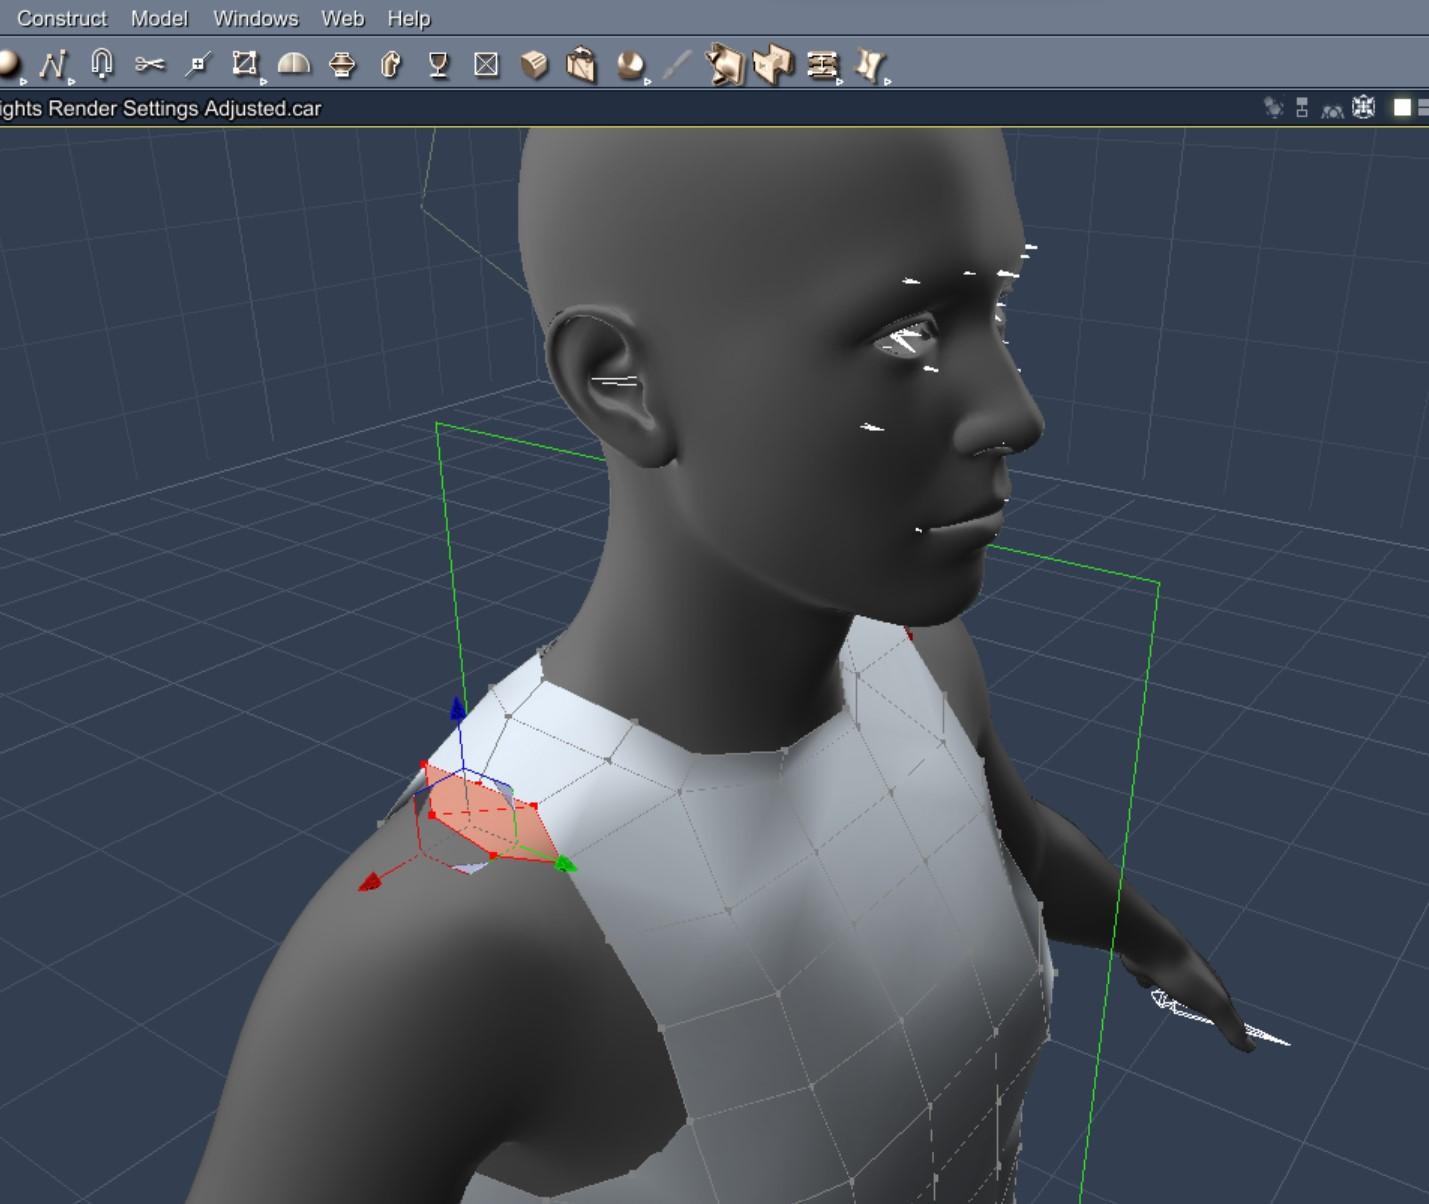1429x1204 pixels.
Task: Open the Web menu
Action: pos(342,18)
